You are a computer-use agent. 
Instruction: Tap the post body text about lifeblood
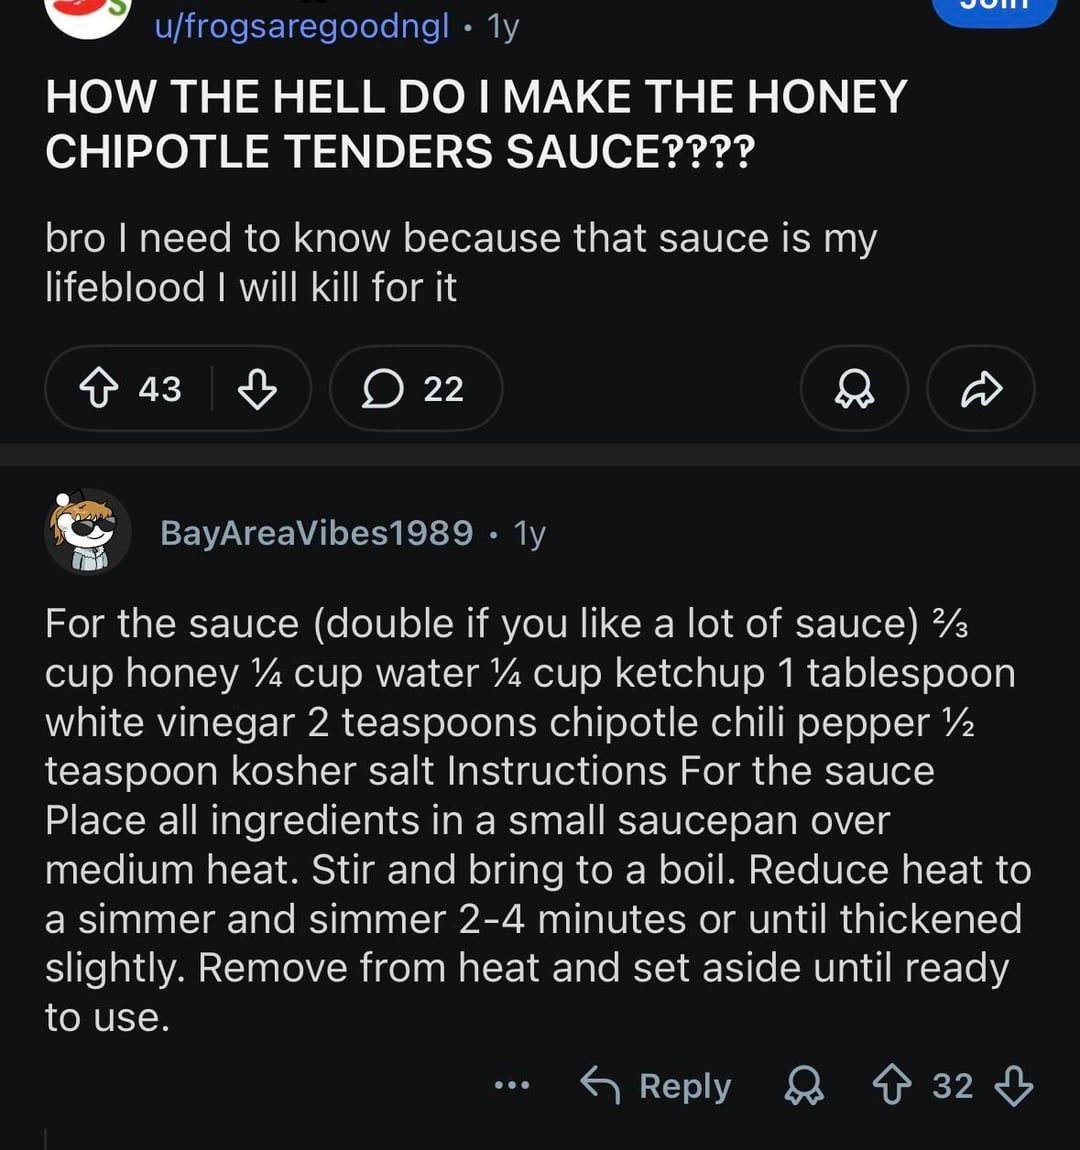pos(460,263)
